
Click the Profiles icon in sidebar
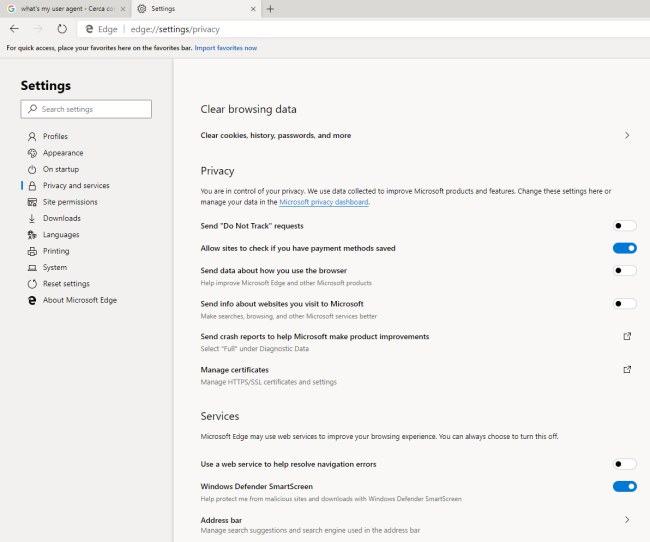click(x=32, y=136)
